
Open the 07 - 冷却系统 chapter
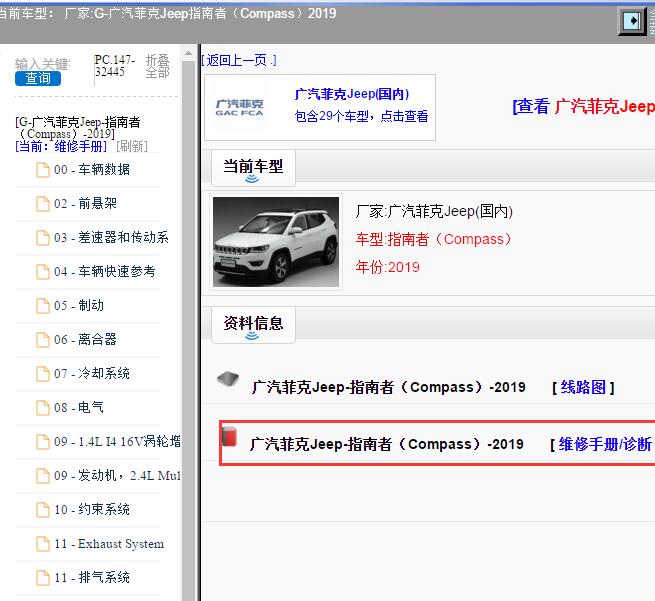(92, 373)
